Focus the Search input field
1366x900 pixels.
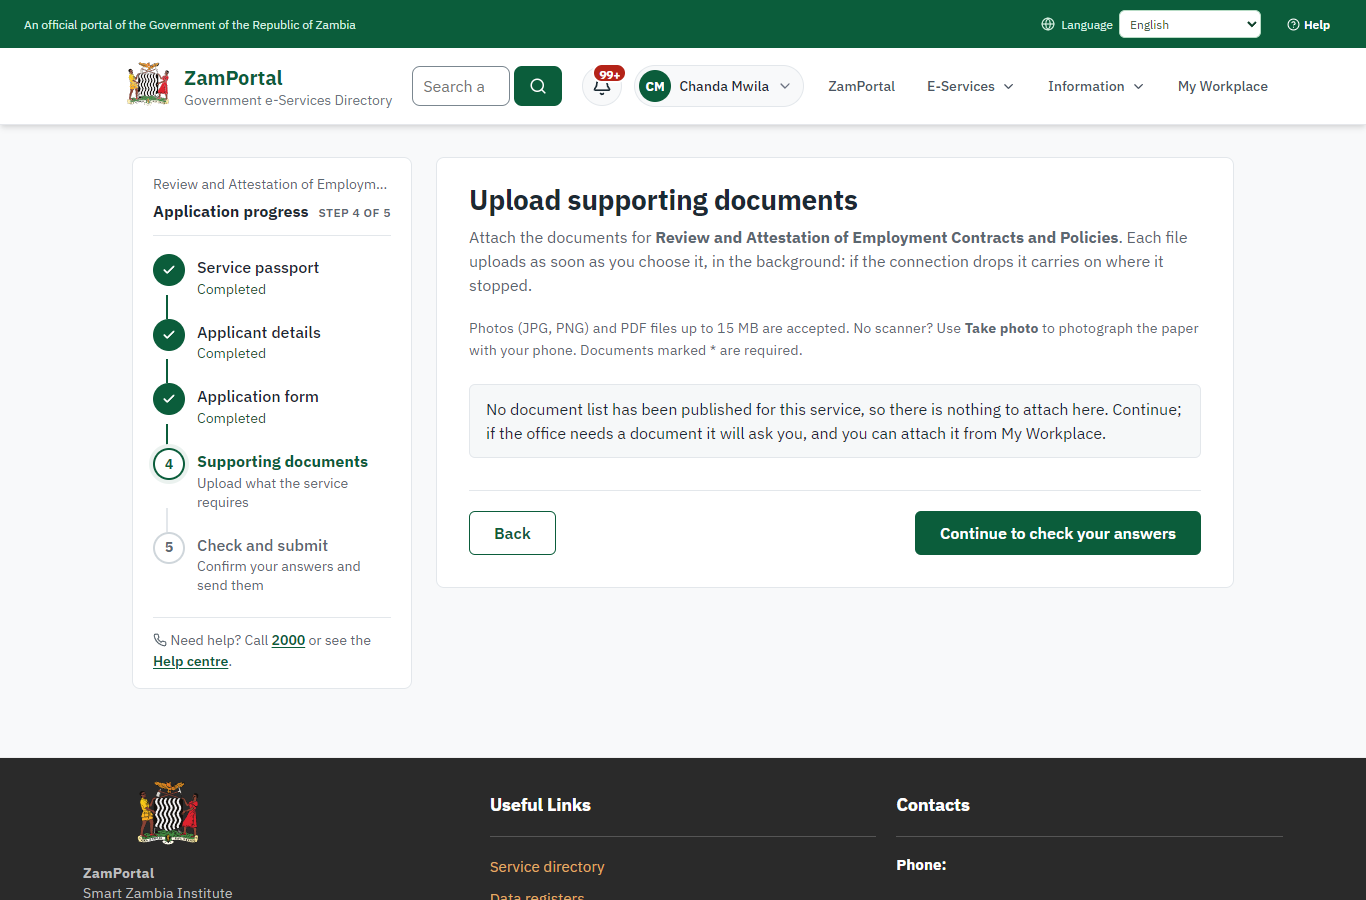(461, 86)
